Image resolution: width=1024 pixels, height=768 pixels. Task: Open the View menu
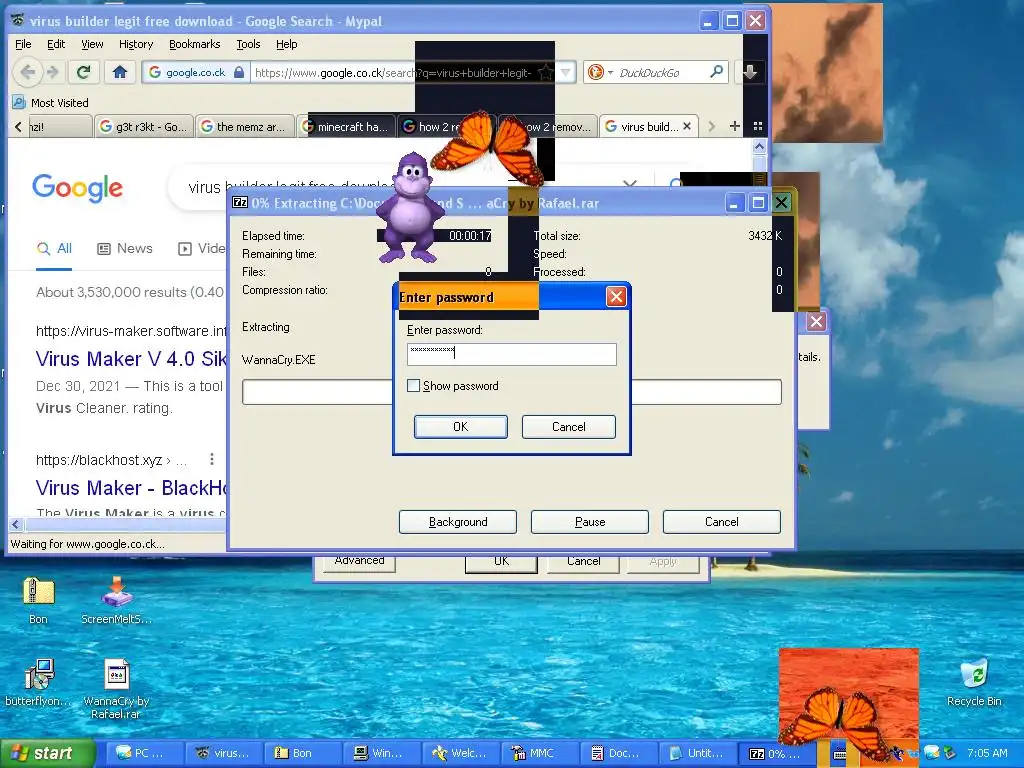coord(92,44)
